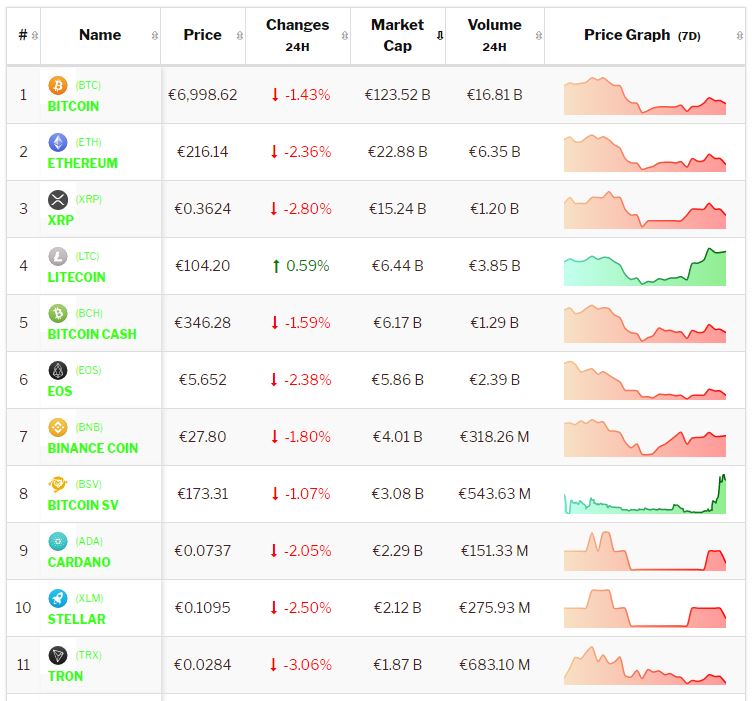755x701 pixels.
Task: Click the Bitcoin Cash green icon
Action: coord(58,314)
